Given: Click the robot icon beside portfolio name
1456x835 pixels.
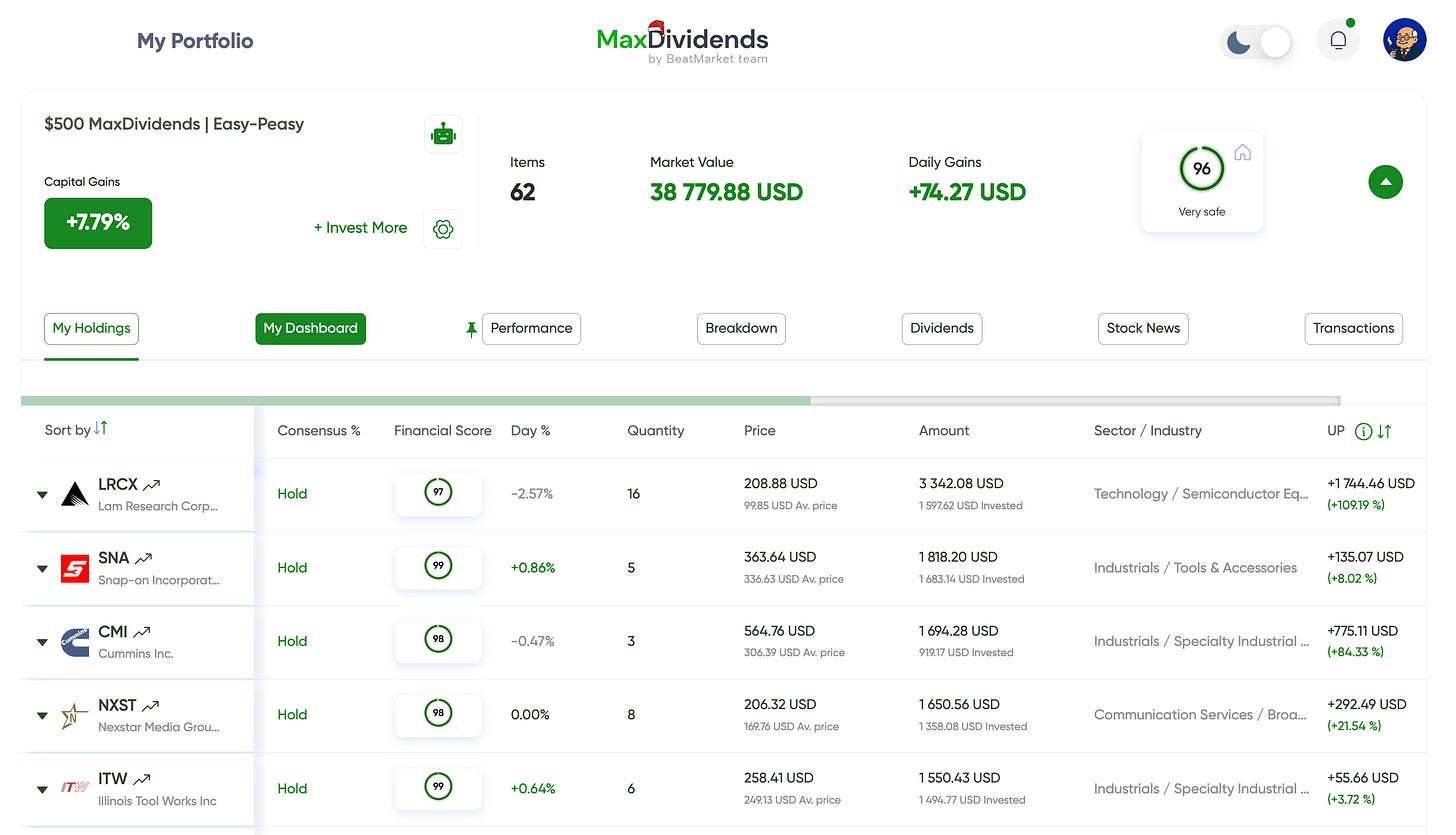Looking at the screenshot, I should [x=443, y=134].
